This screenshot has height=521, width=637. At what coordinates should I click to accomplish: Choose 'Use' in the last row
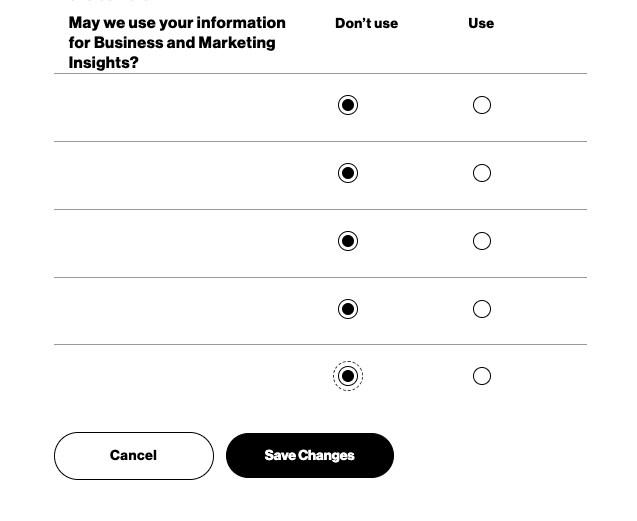pyautogui.click(x=482, y=376)
